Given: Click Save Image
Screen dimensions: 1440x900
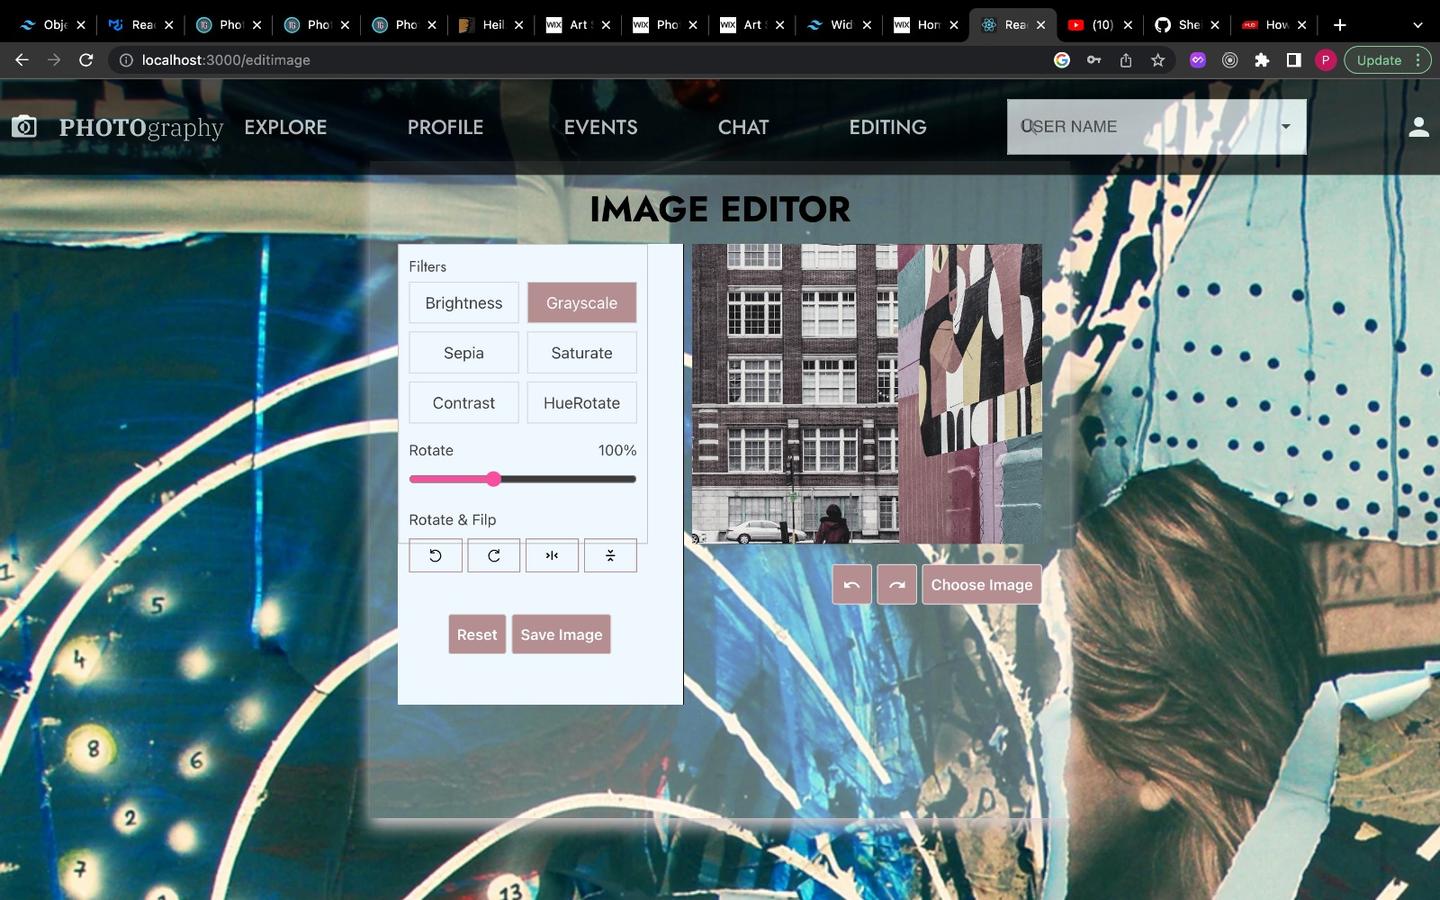Looking at the screenshot, I should pos(561,634).
